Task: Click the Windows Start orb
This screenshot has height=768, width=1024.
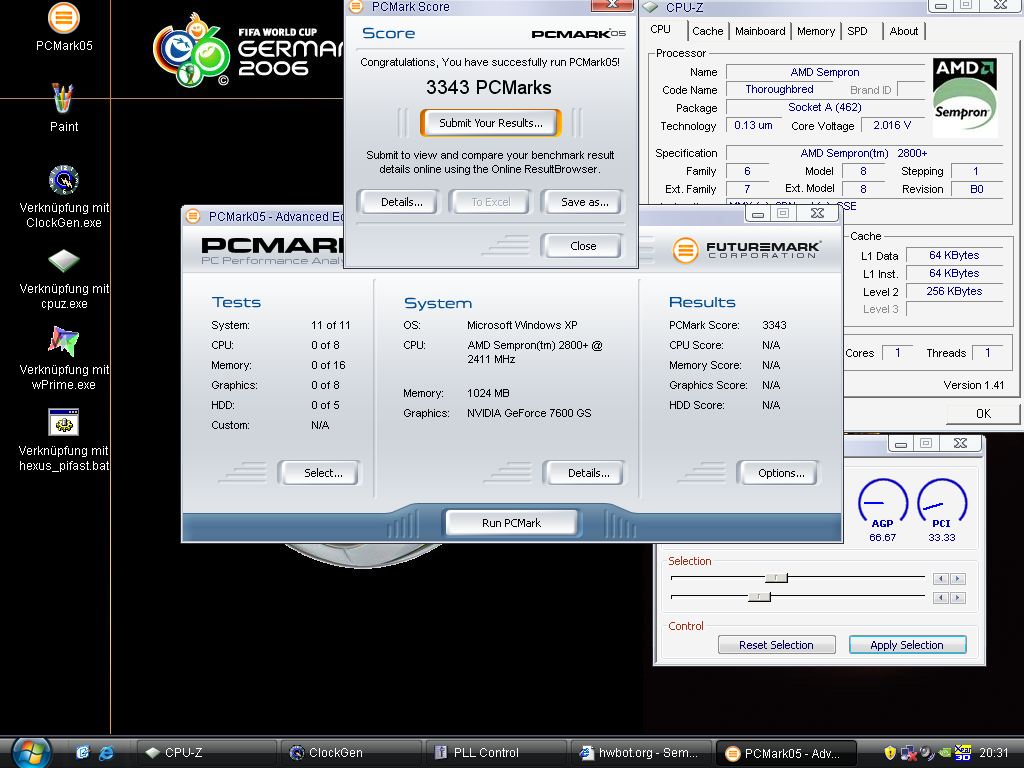Action: pos(31,753)
